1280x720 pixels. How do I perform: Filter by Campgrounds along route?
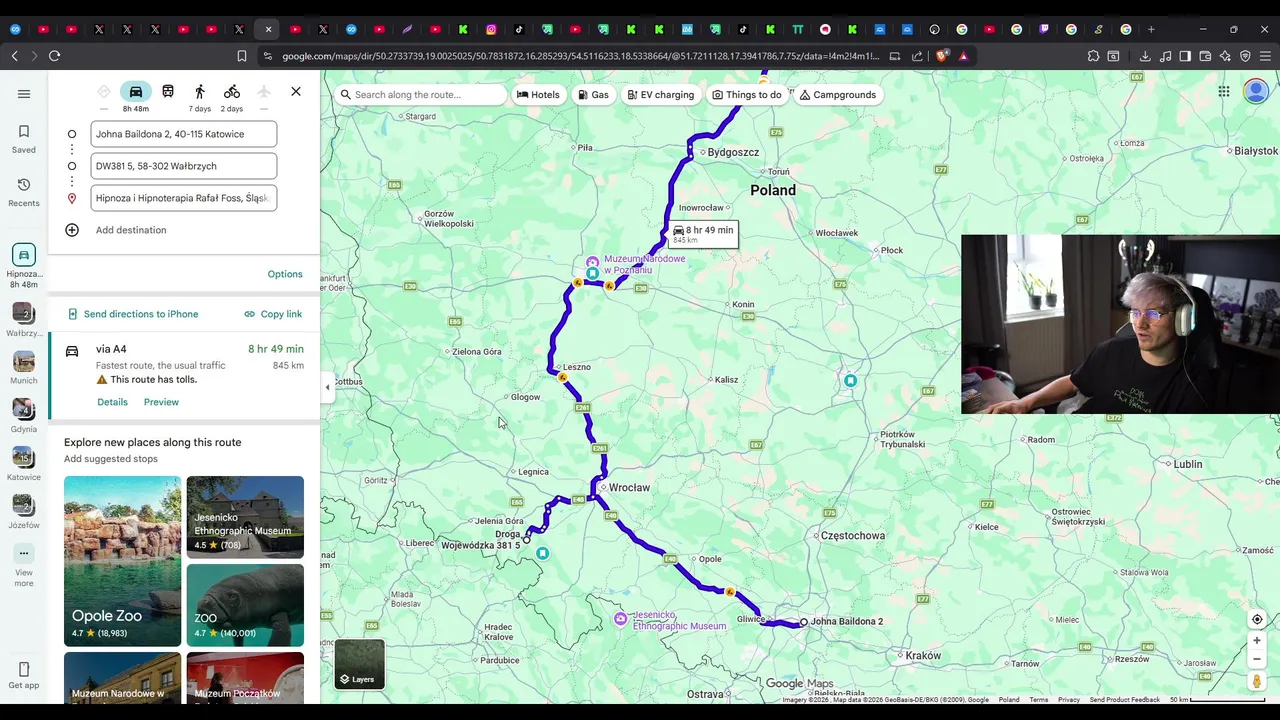pos(838,95)
